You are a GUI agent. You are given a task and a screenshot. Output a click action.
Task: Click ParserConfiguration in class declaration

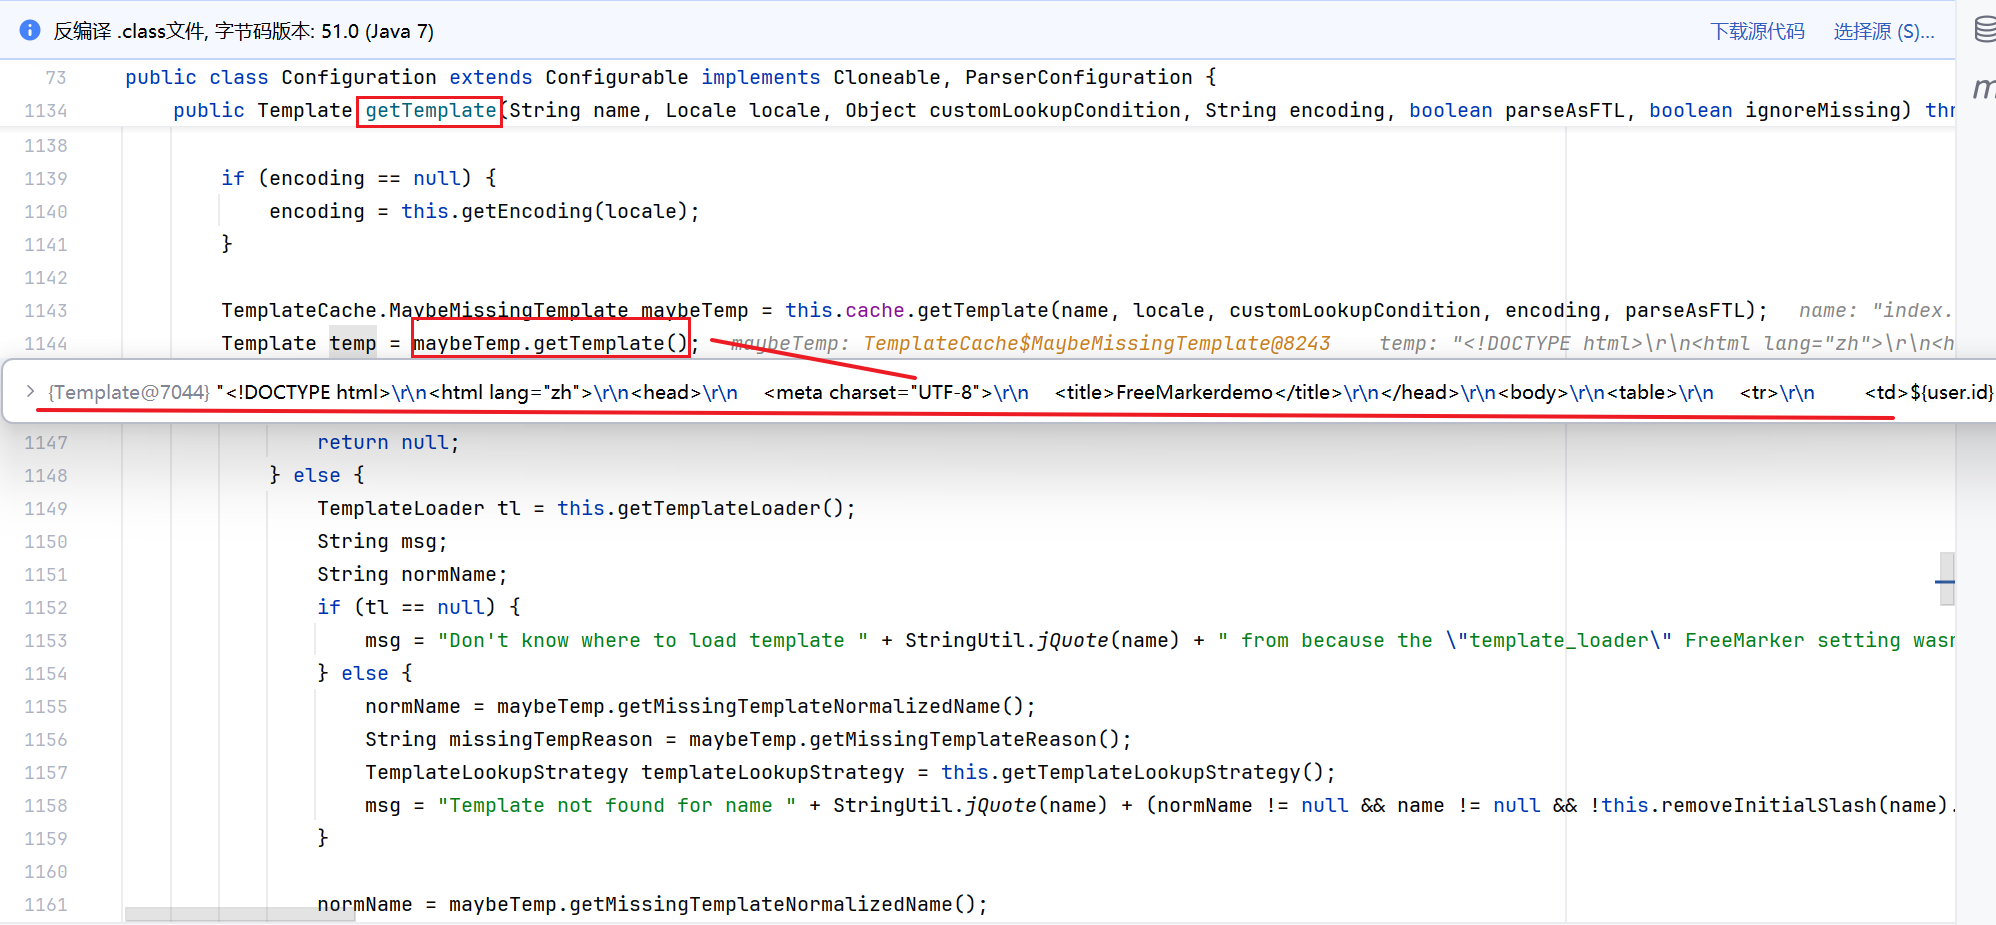click(1078, 77)
